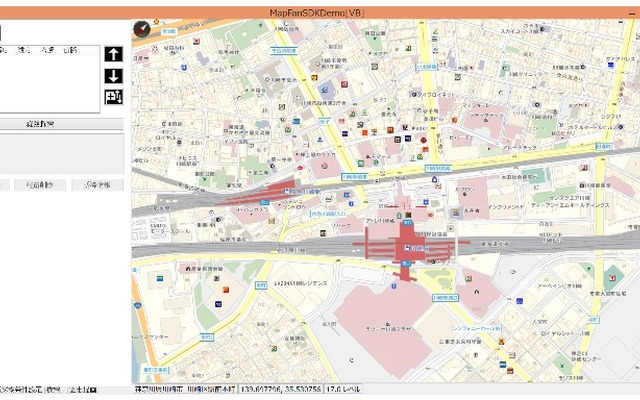Click the blue parking icon southeast of station
The image size is (640, 400).
coord(520,301)
